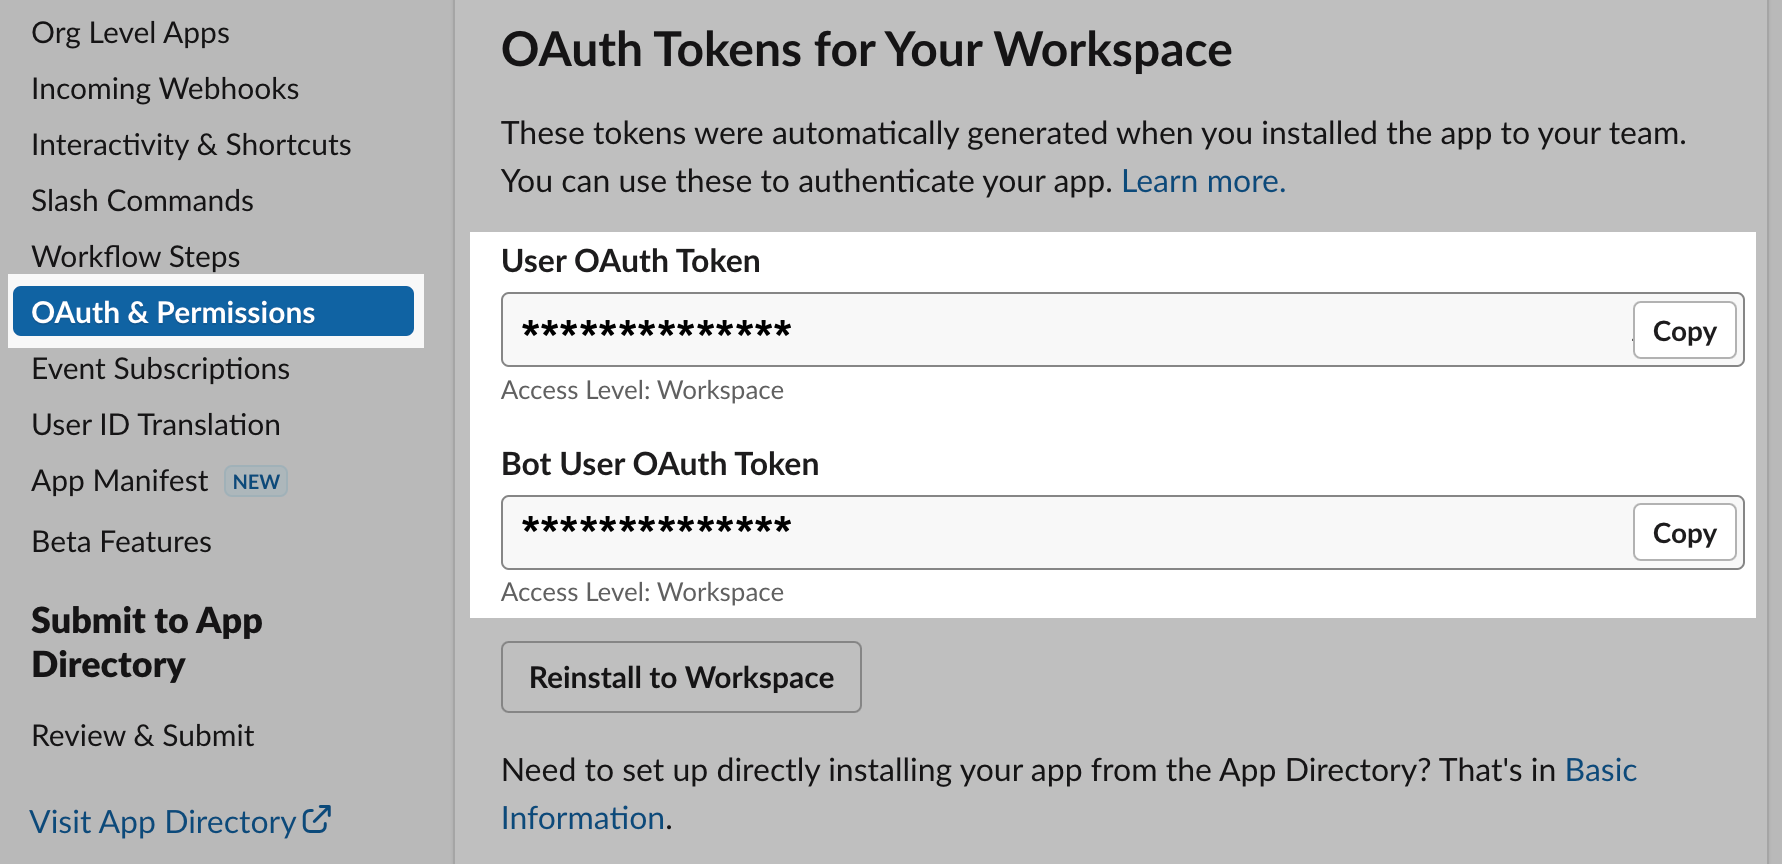
Task: Navigate to Workflow Steps
Action: point(136,256)
